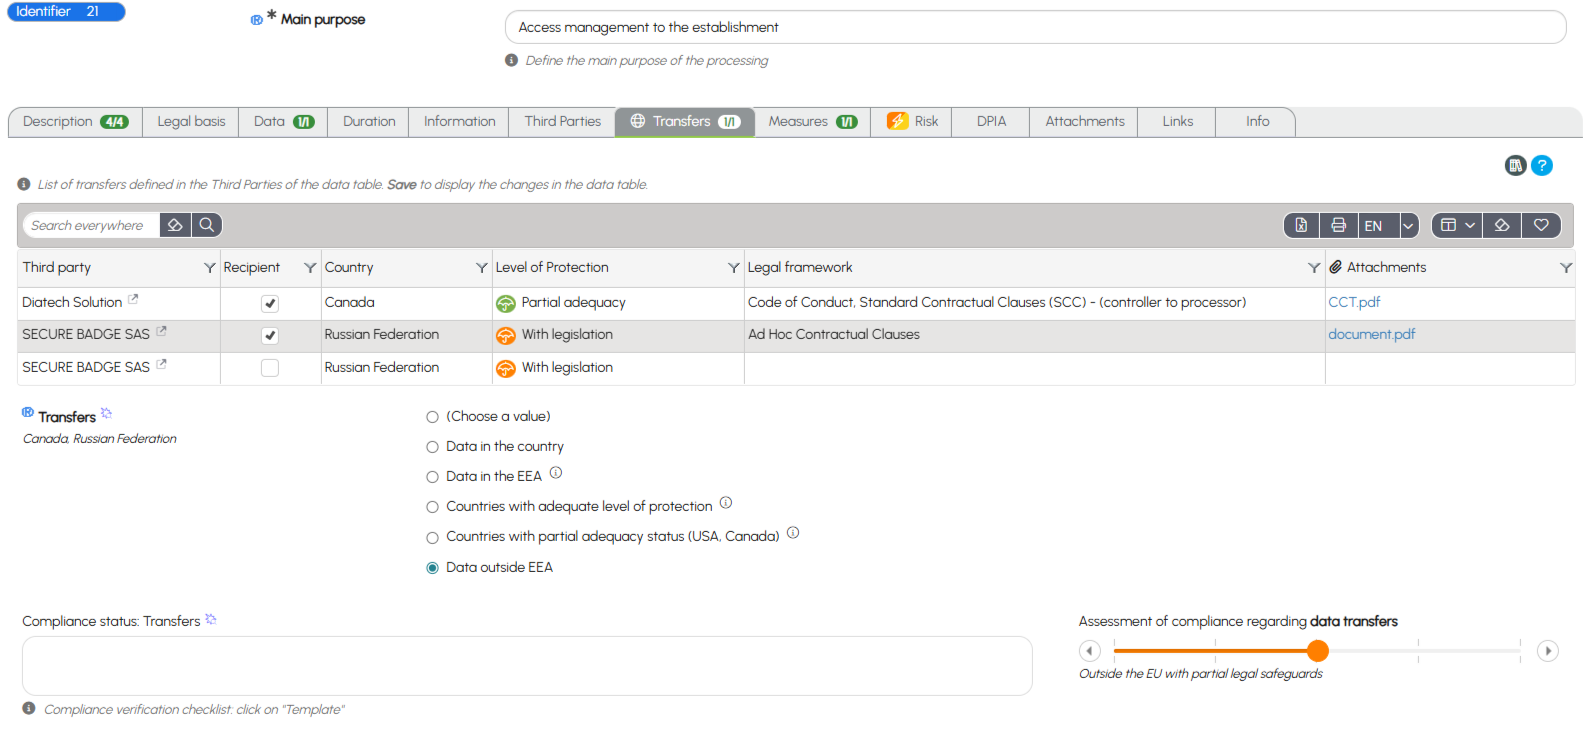1589x730 pixels.
Task: Export the transfers table to Excel
Action: click(1301, 225)
